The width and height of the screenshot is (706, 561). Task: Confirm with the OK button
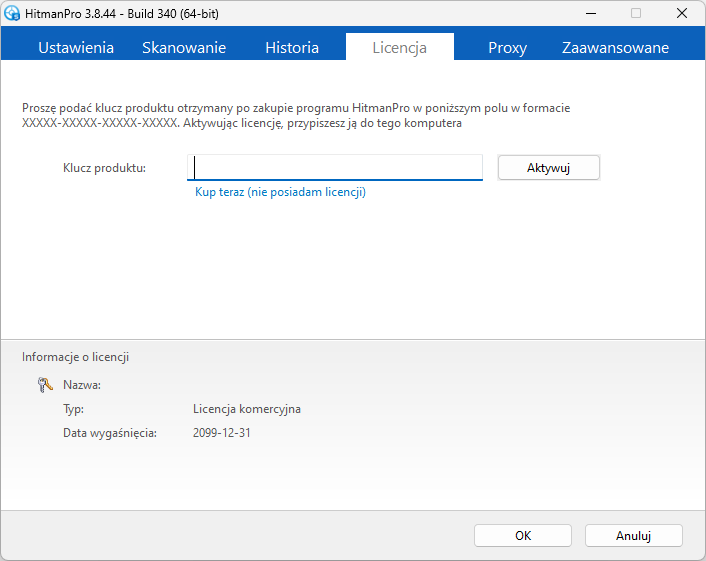click(523, 536)
